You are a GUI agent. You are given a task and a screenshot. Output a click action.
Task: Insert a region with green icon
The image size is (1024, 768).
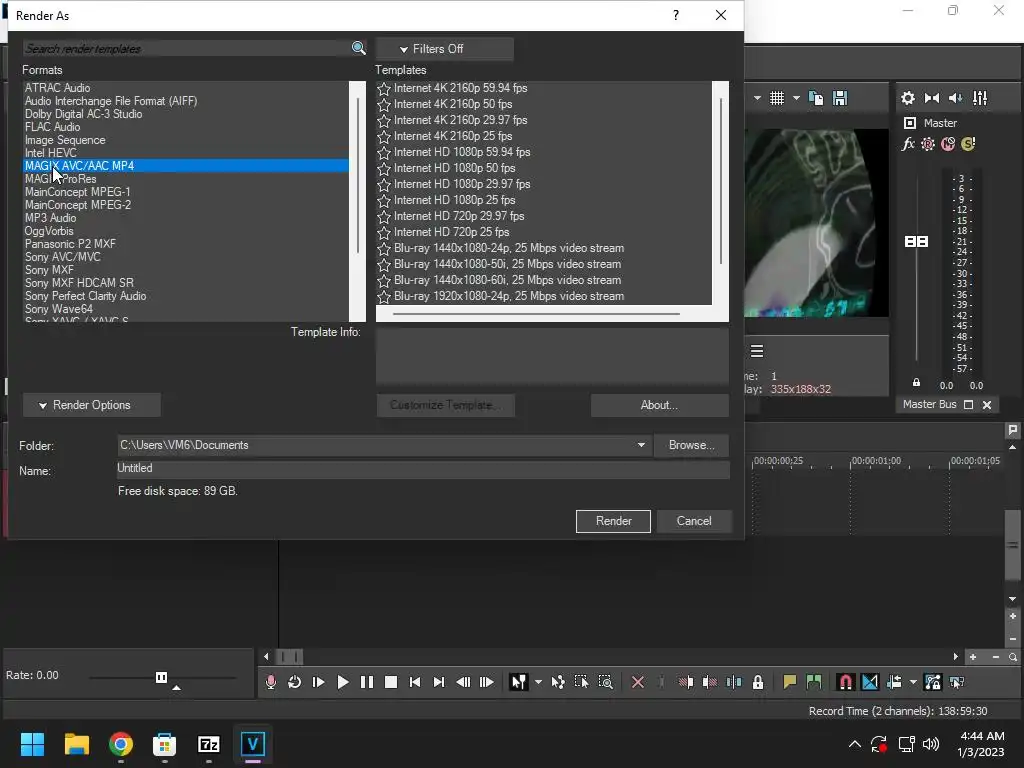point(814,682)
